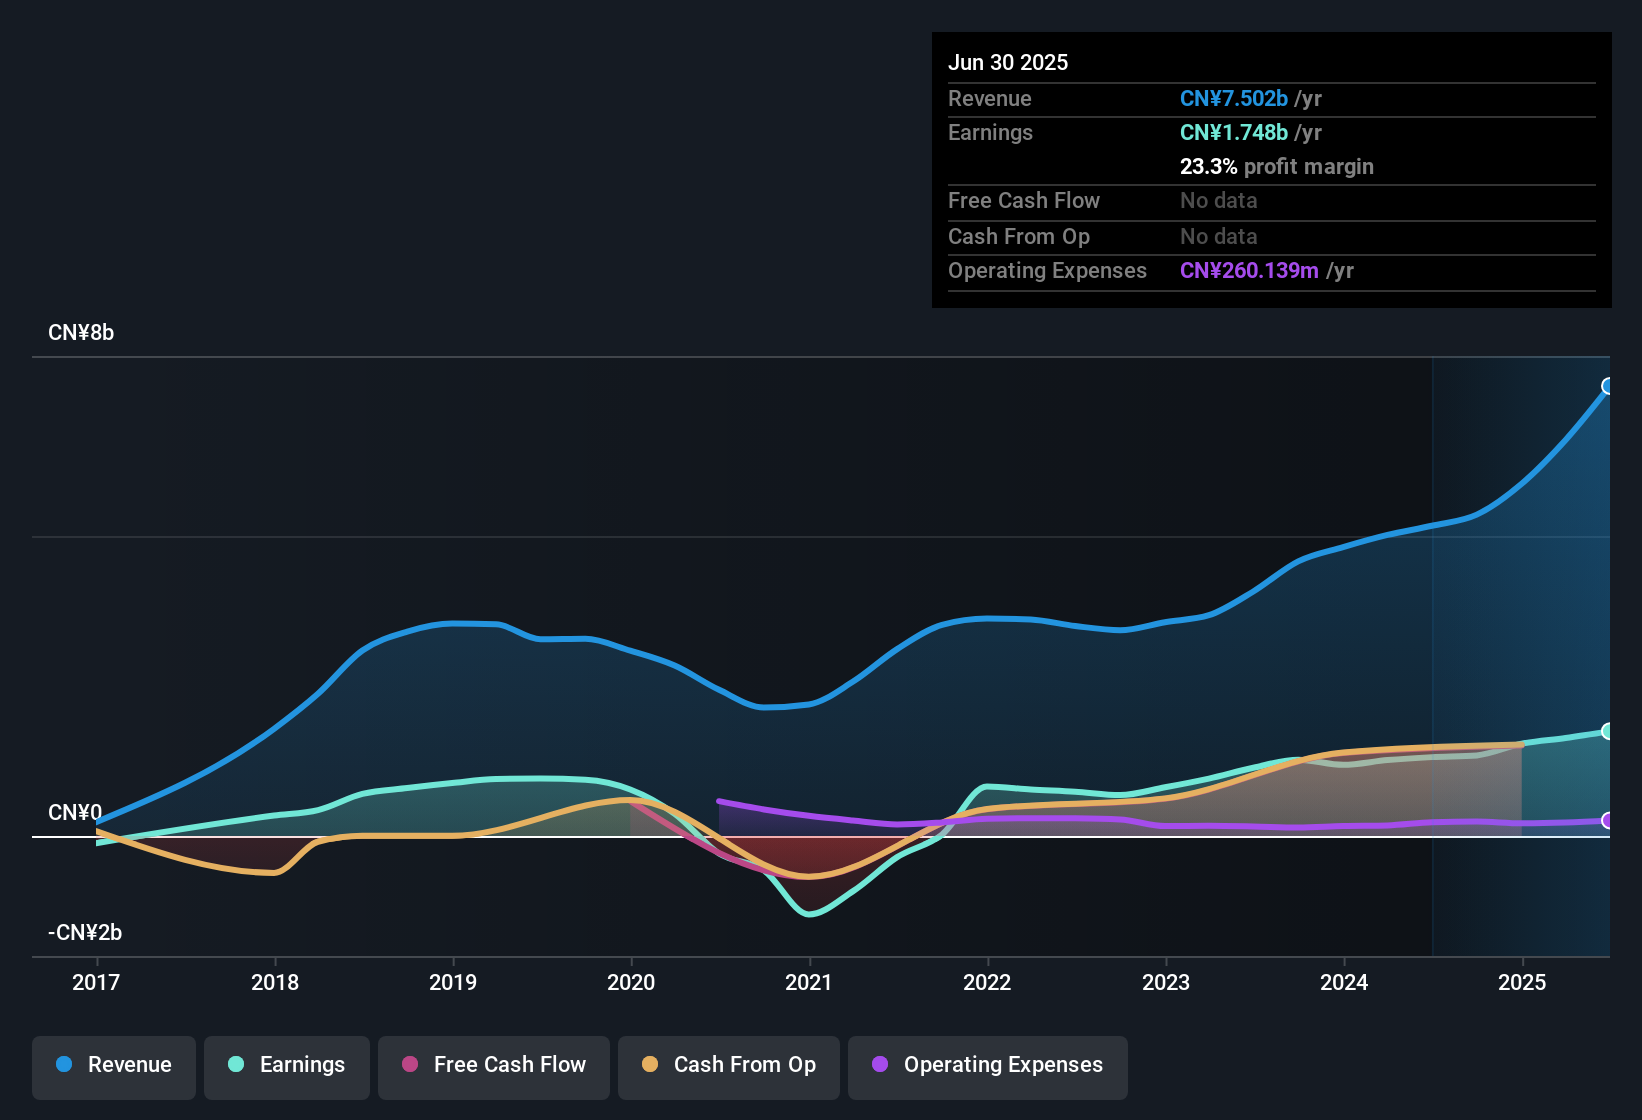1642x1120 pixels.
Task: Toggle the Revenue series visibility
Action: click(x=113, y=1065)
